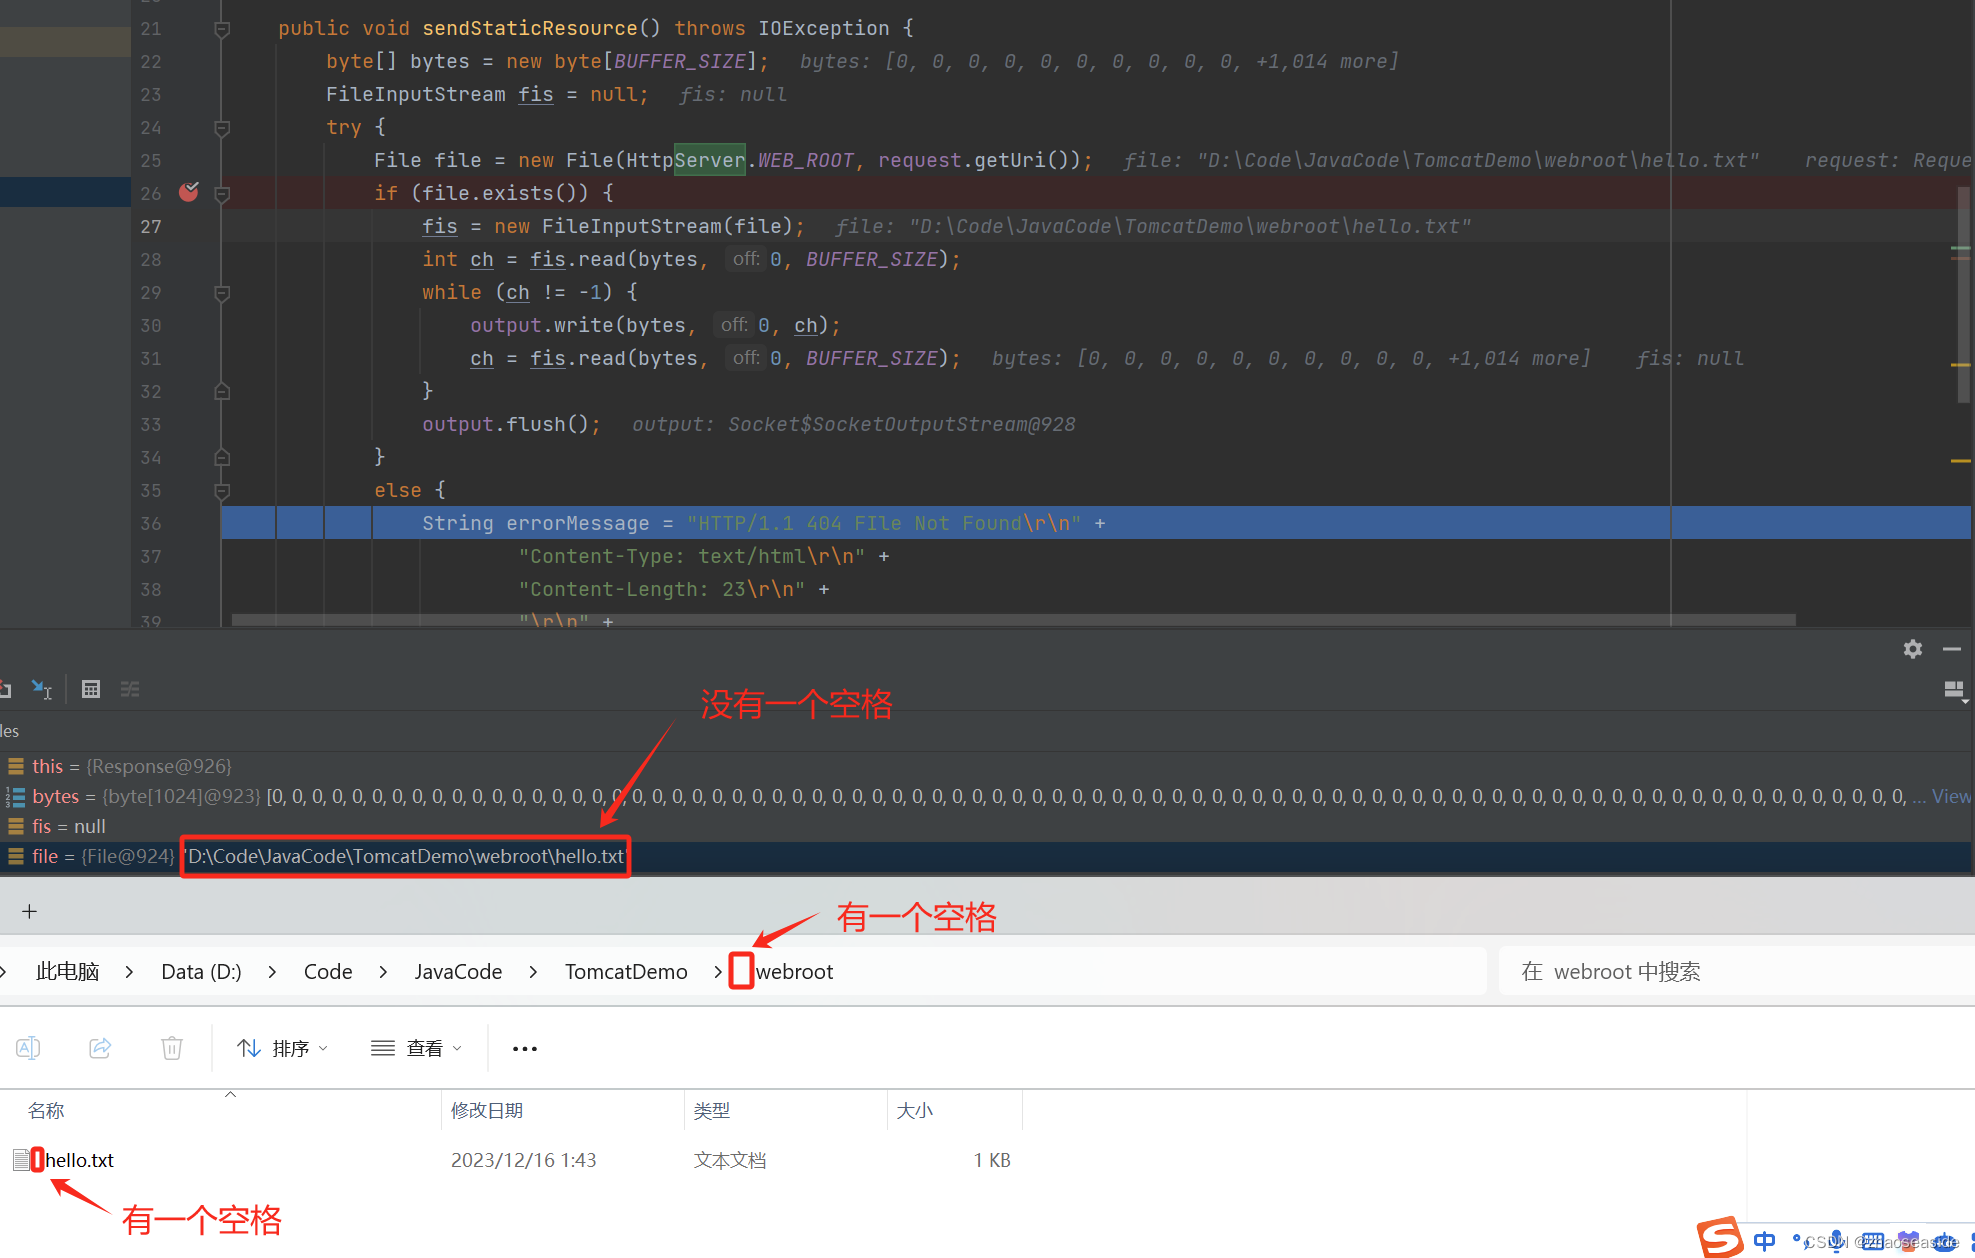Click the editor vertical scrollbar thumb

(x=1963, y=294)
